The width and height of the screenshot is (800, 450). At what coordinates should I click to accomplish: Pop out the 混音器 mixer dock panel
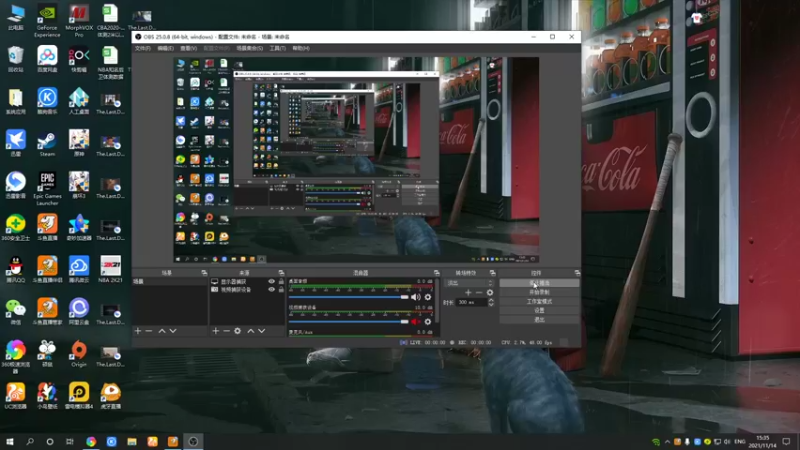[x=436, y=273]
